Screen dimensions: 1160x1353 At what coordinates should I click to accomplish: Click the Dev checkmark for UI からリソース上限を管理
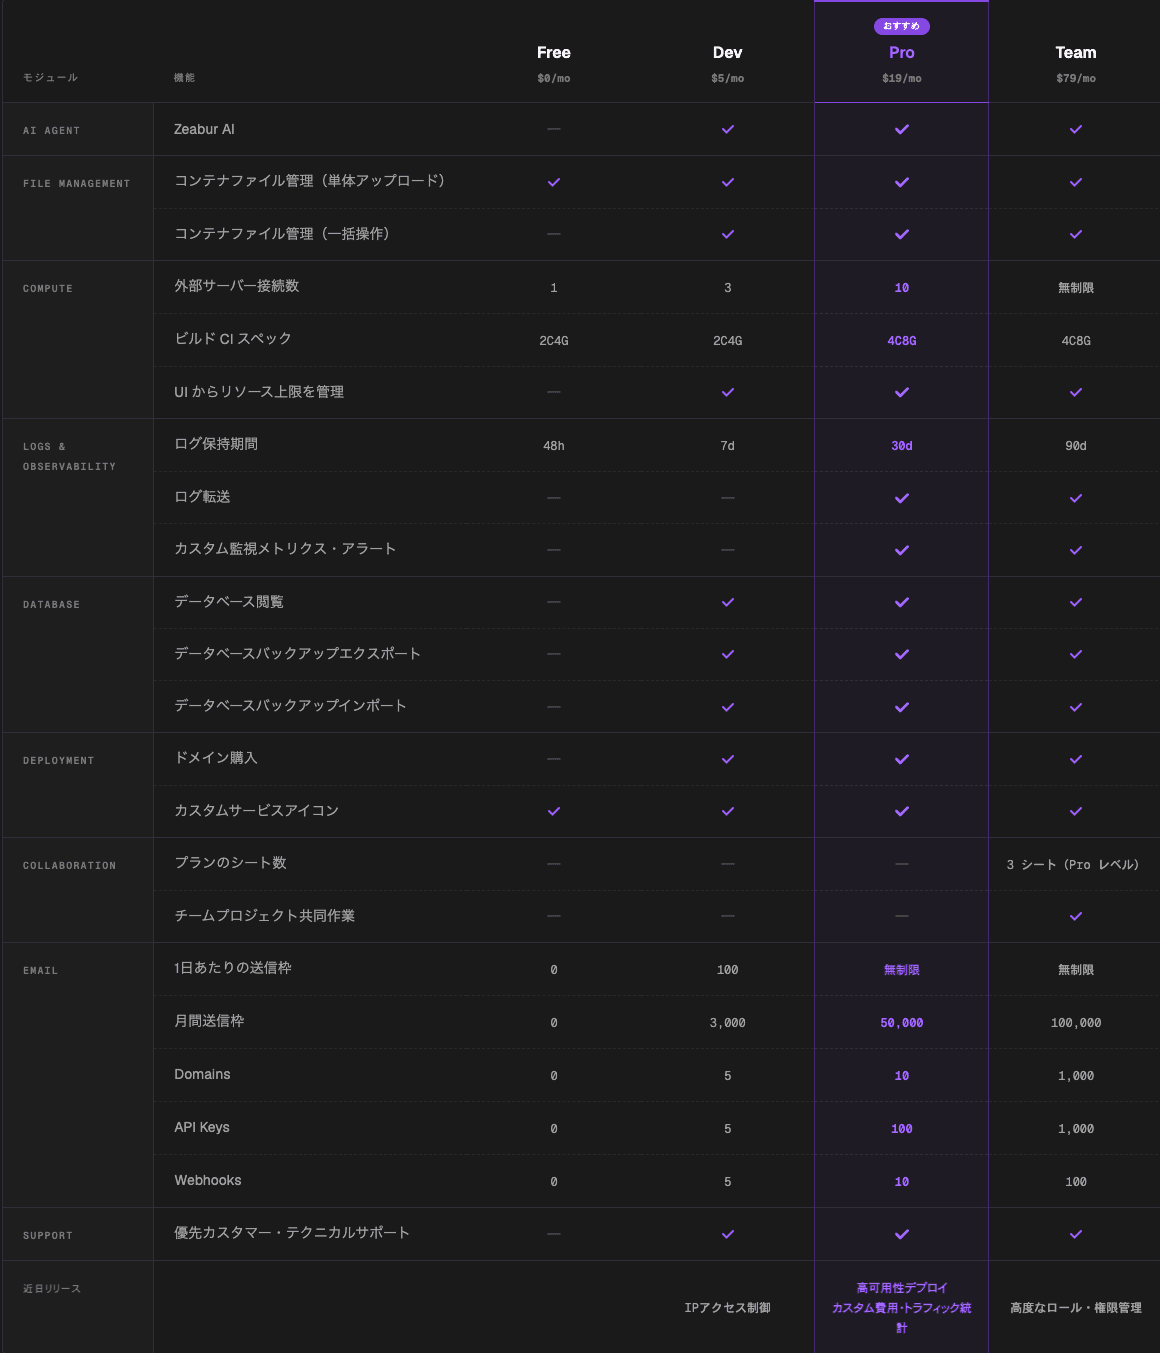point(727,392)
